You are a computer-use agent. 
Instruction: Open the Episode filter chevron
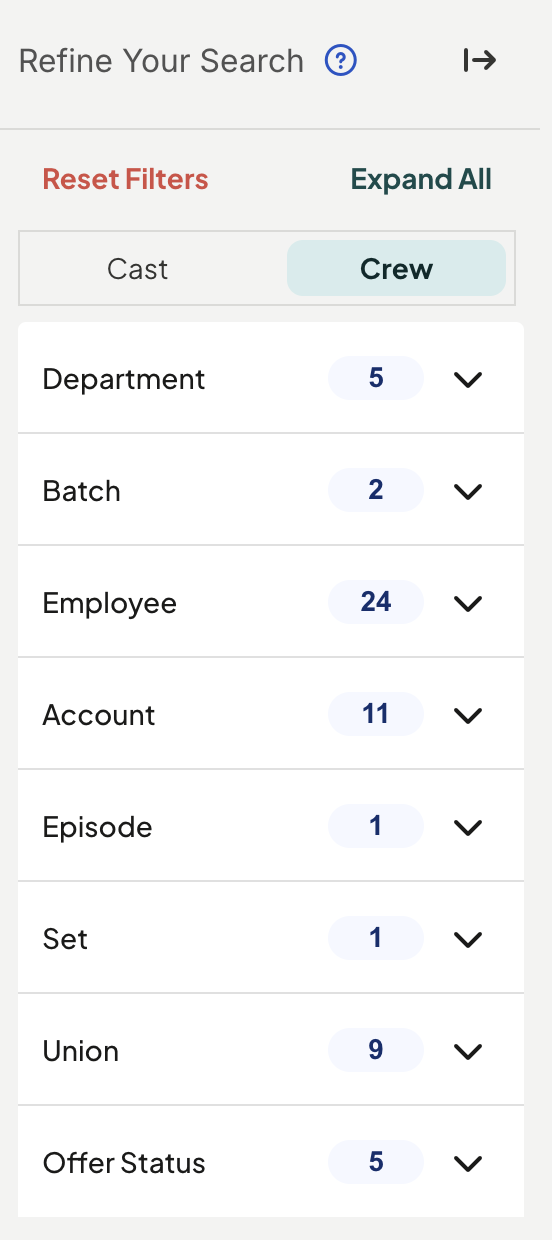point(468,828)
